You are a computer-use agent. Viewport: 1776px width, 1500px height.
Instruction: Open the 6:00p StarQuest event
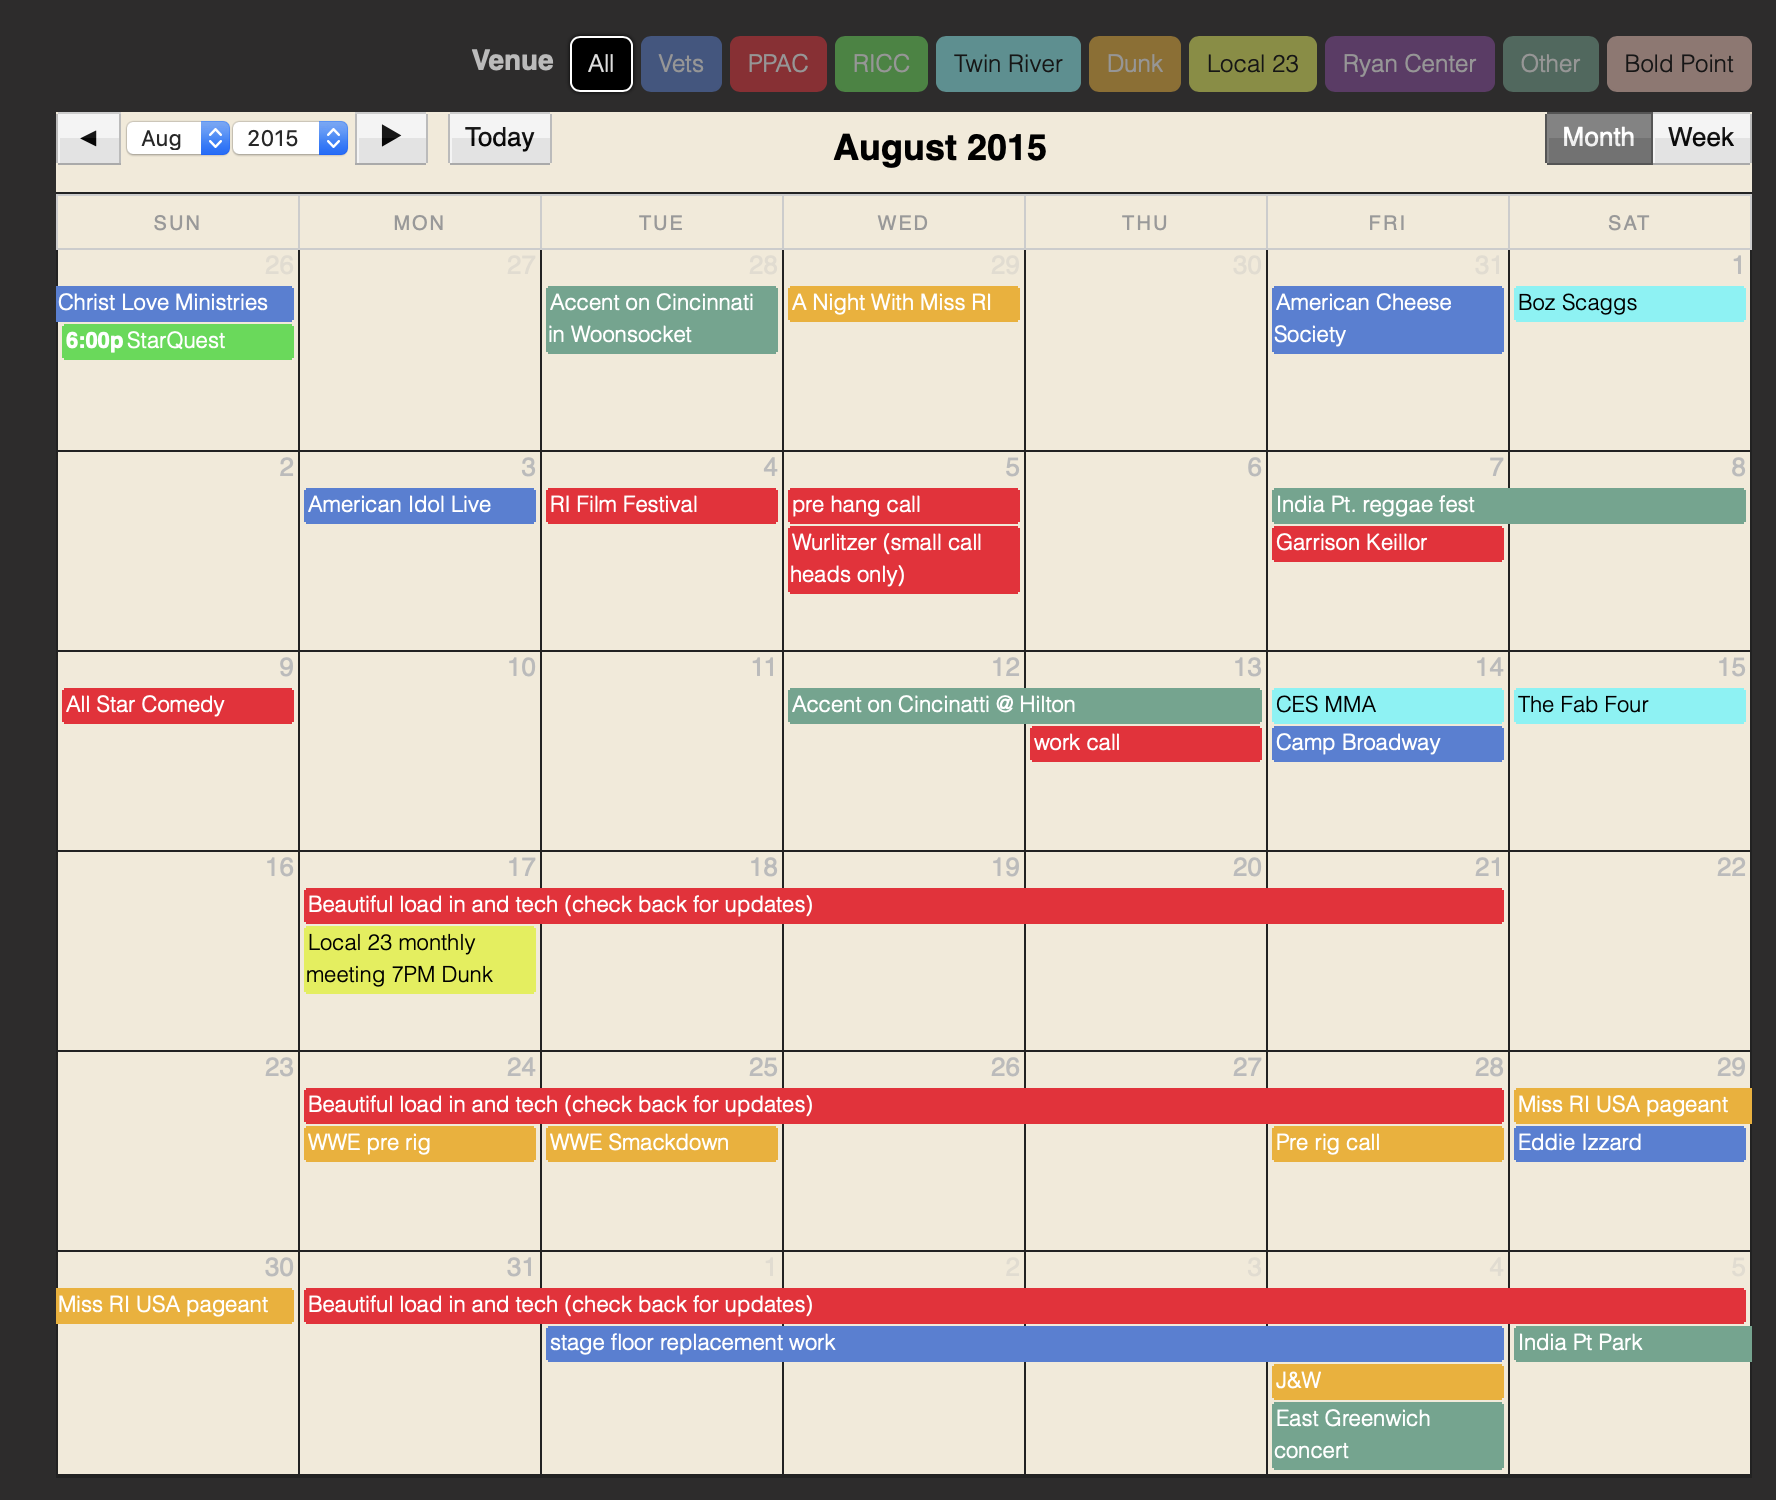tap(177, 341)
